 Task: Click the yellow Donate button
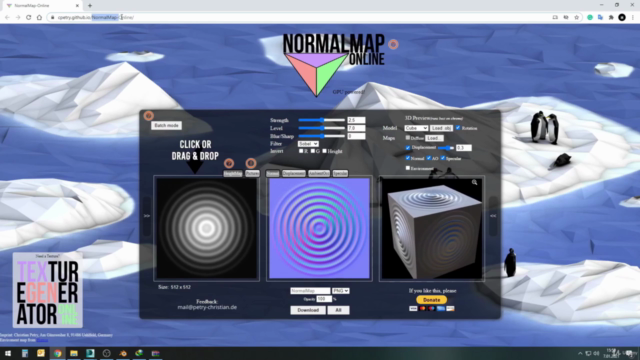[x=431, y=300]
